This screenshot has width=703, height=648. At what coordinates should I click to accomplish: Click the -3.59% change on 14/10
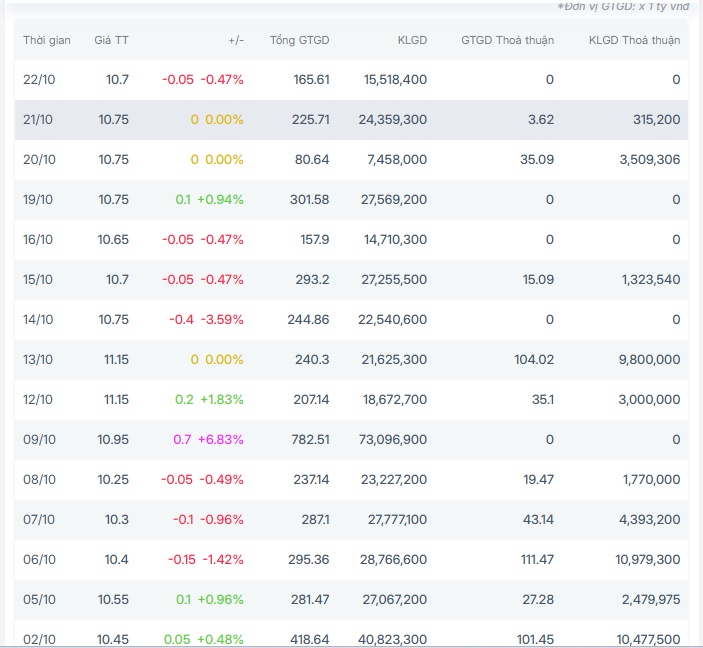pyautogui.click(x=222, y=319)
